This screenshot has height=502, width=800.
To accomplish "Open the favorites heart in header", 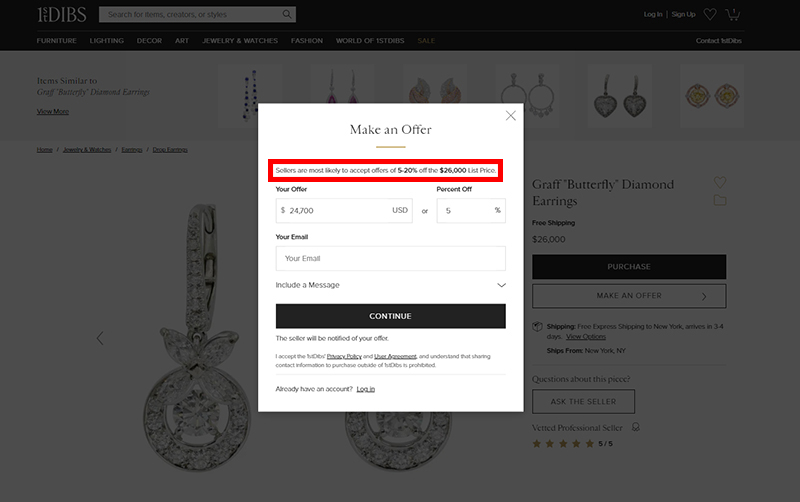I will point(710,14).
